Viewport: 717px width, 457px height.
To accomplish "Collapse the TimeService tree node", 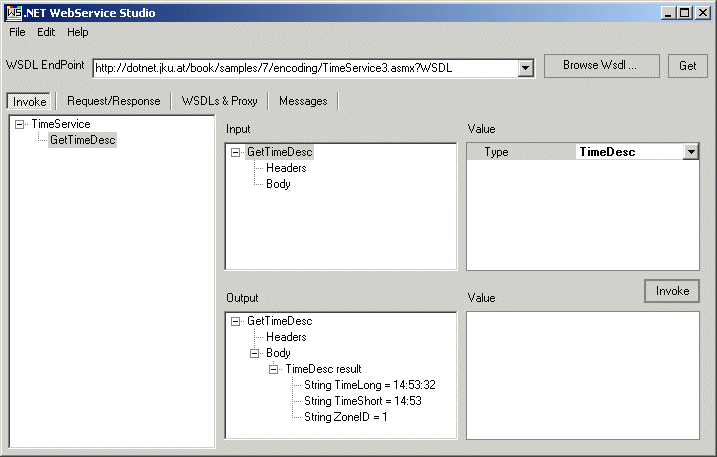I will point(19,124).
